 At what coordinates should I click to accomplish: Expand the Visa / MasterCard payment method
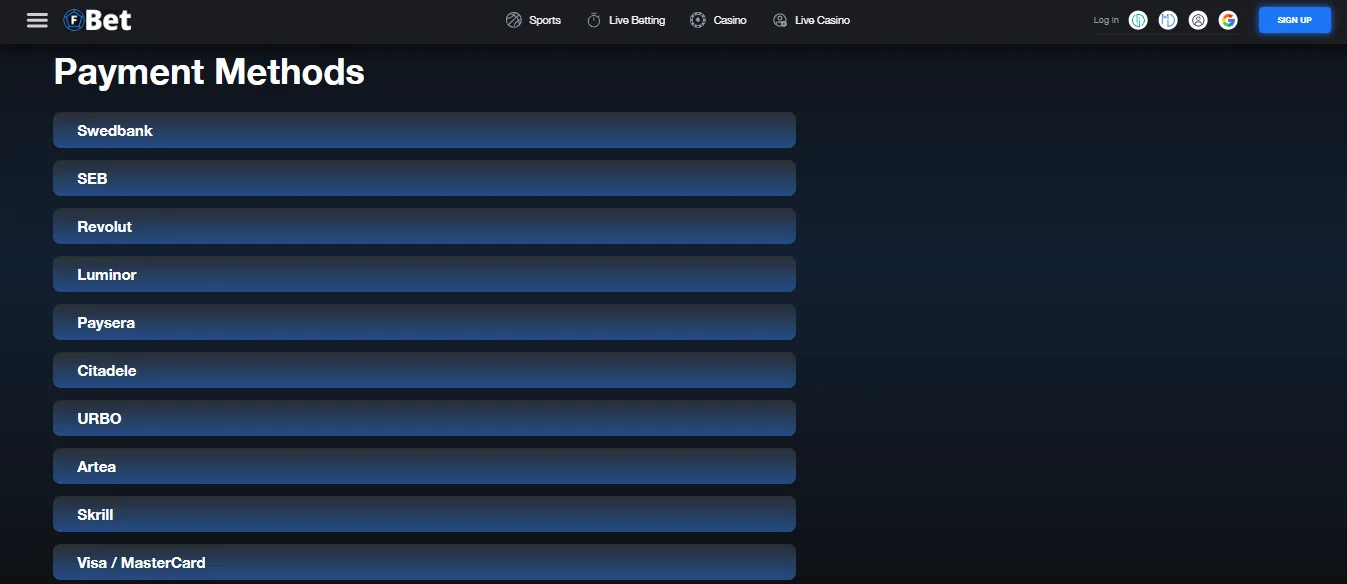click(x=424, y=562)
